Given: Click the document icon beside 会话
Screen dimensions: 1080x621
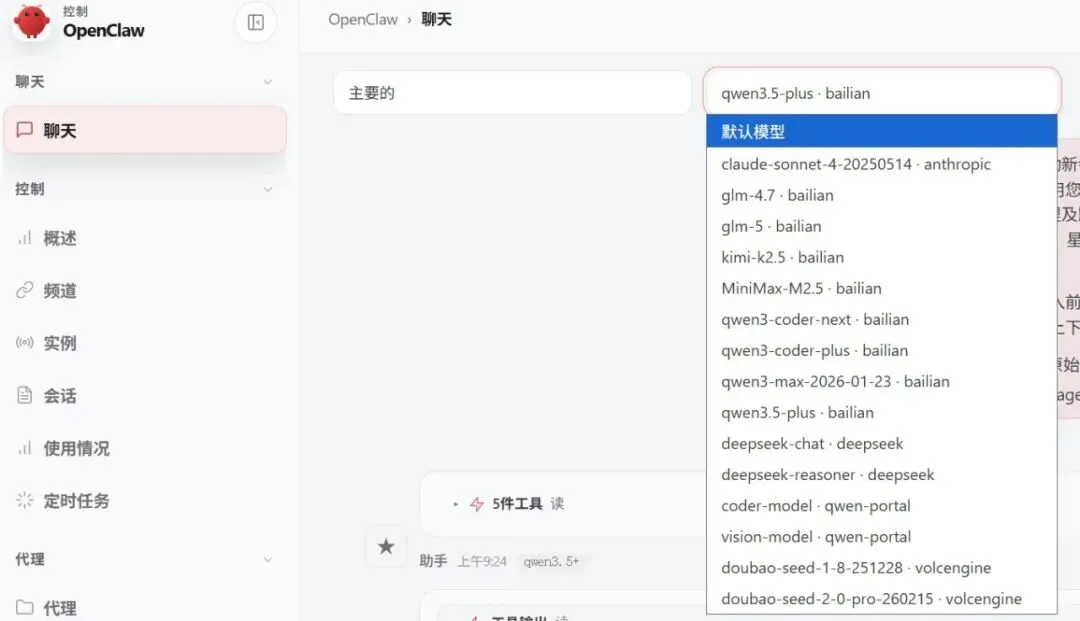Looking at the screenshot, I should 25,395.
